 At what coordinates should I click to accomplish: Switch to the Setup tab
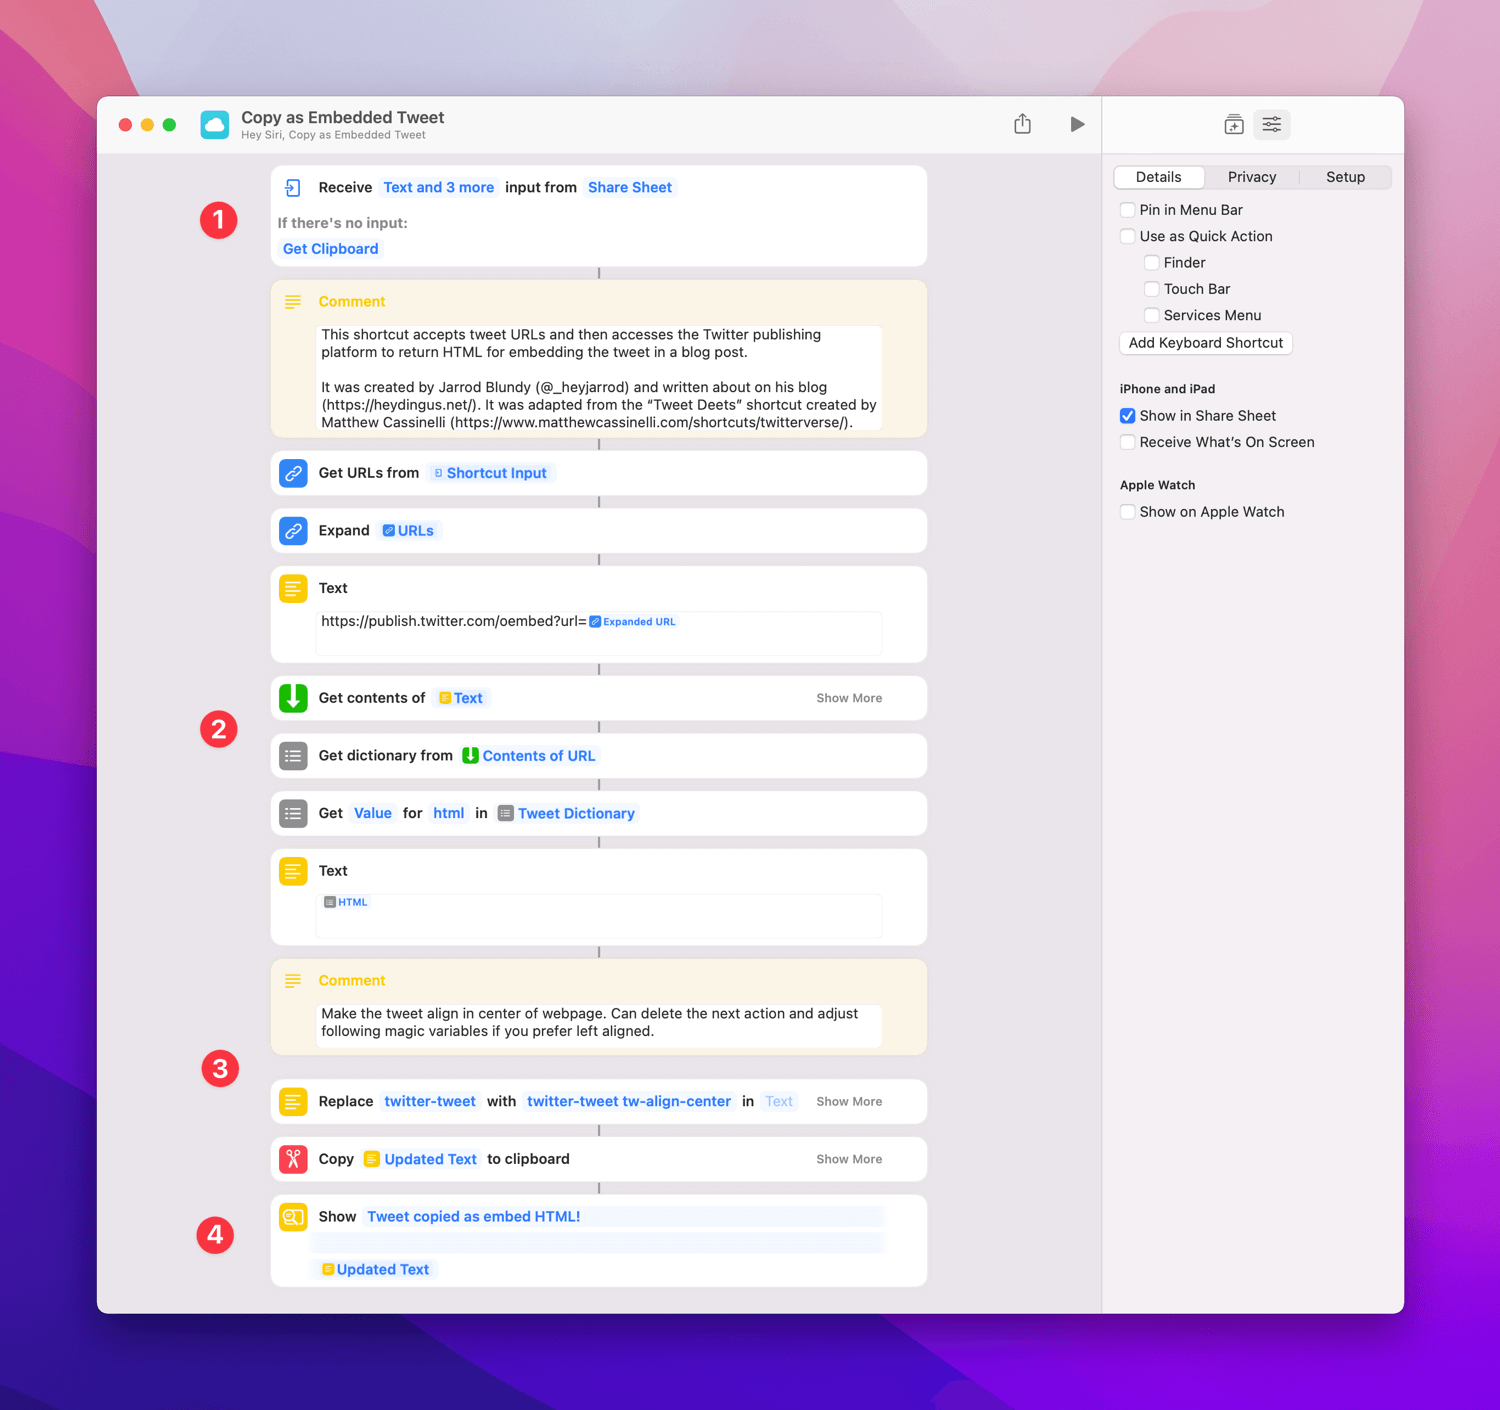1346,177
